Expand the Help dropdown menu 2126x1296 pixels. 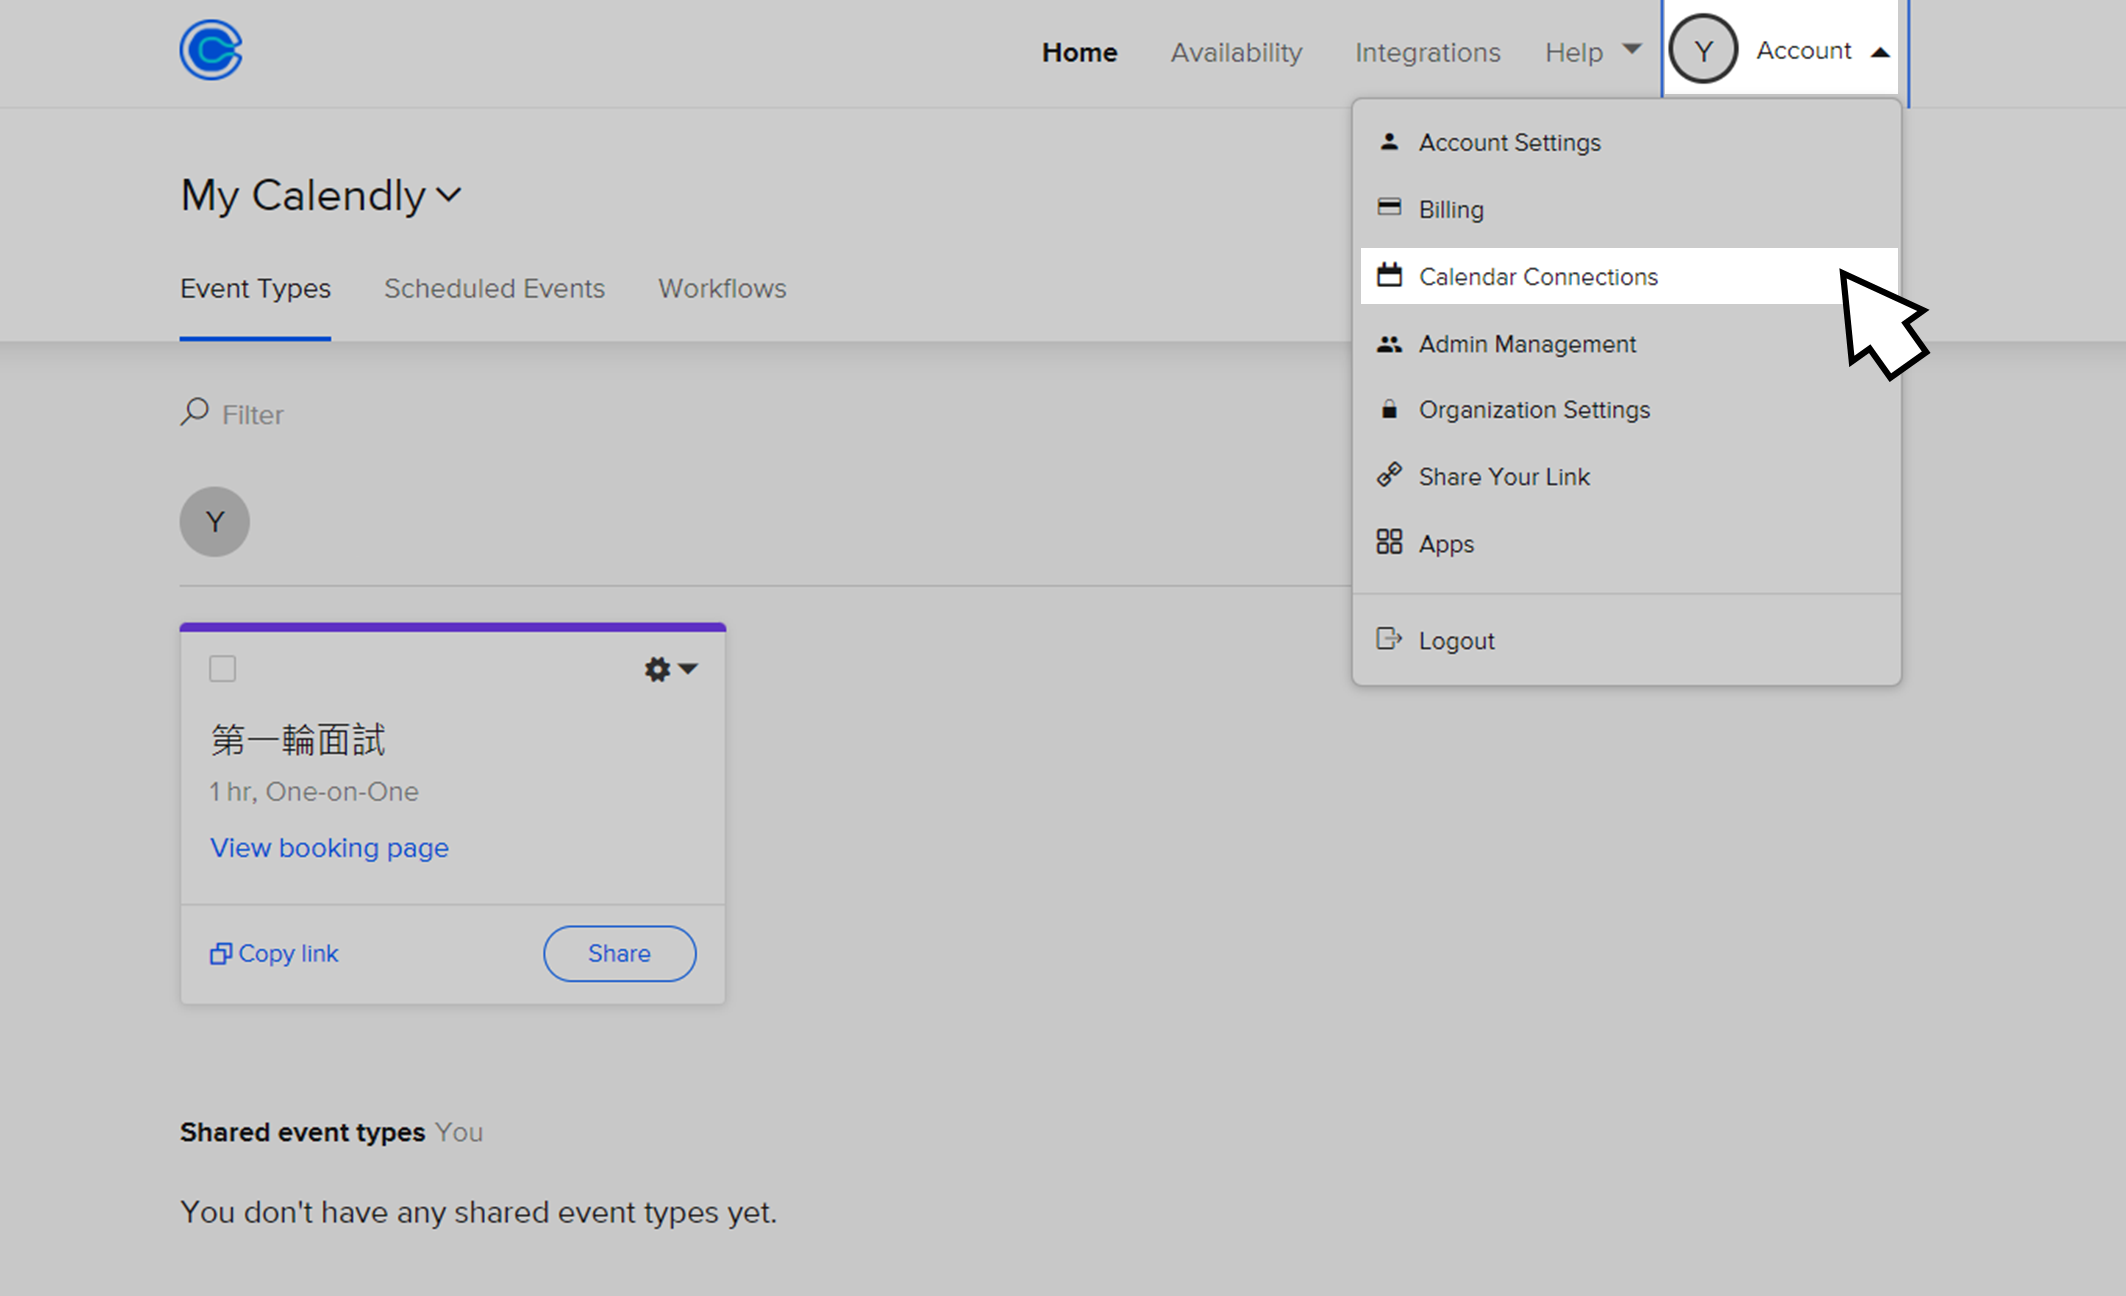pyautogui.click(x=1592, y=52)
